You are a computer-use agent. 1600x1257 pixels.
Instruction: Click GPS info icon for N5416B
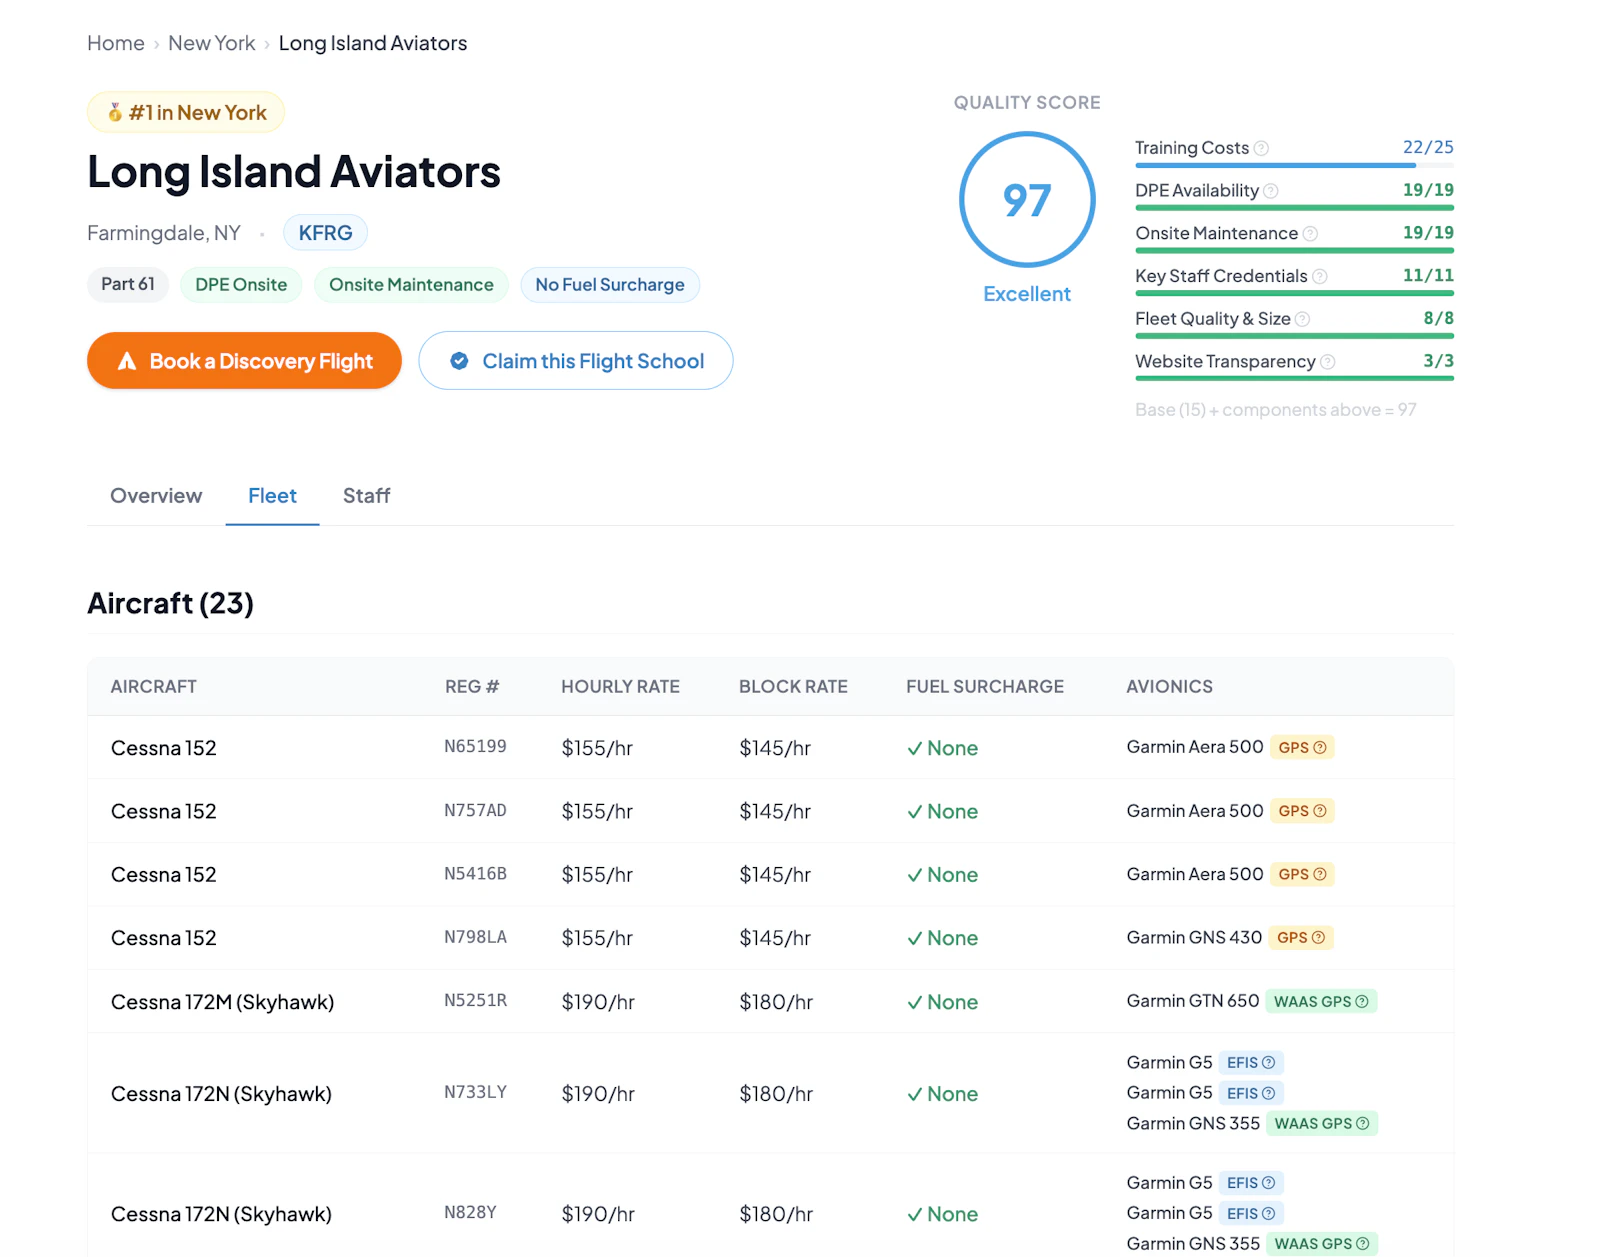(1320, 874)
